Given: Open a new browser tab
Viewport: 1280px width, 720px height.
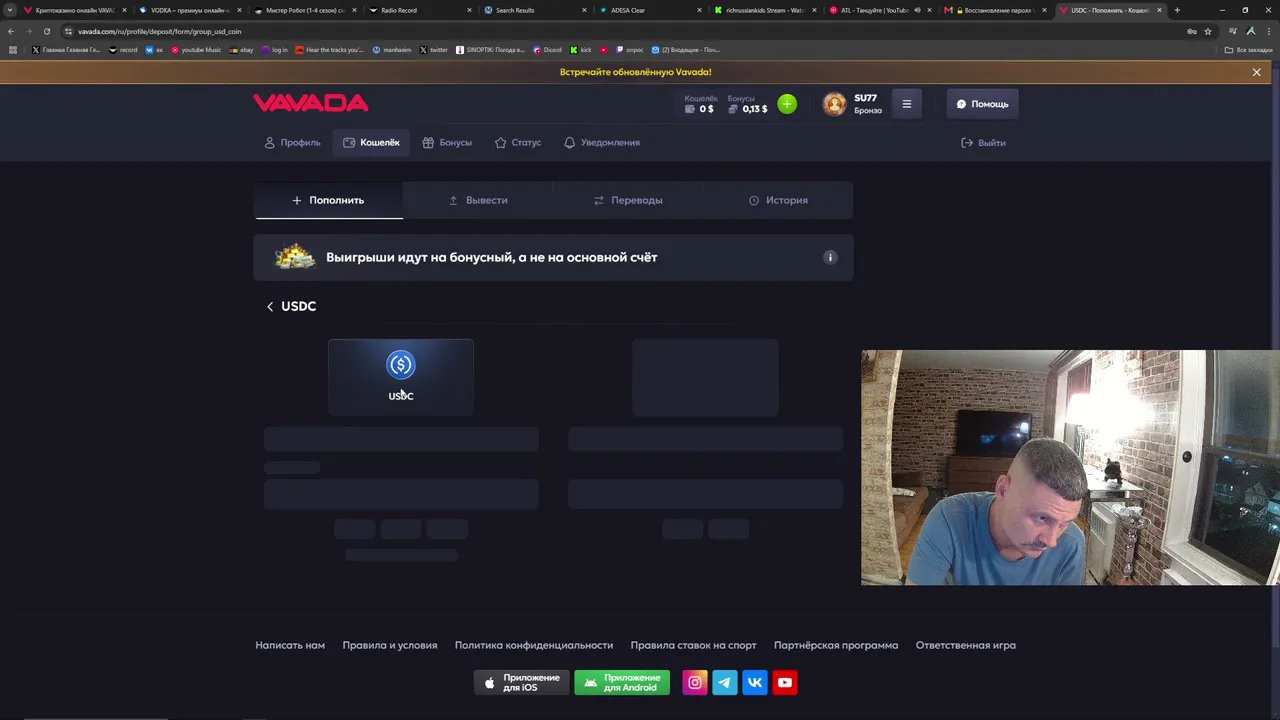Looking at the screenshot, I should [x=1177, y=10].
